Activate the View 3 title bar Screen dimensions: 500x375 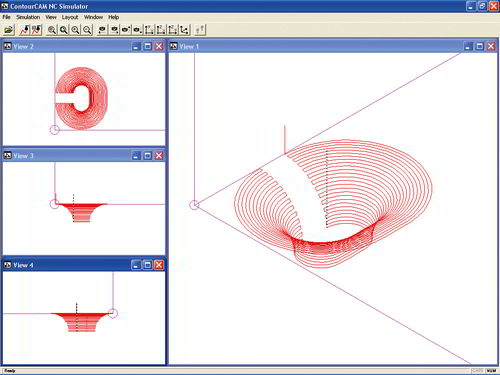click(x=67, y=156)
